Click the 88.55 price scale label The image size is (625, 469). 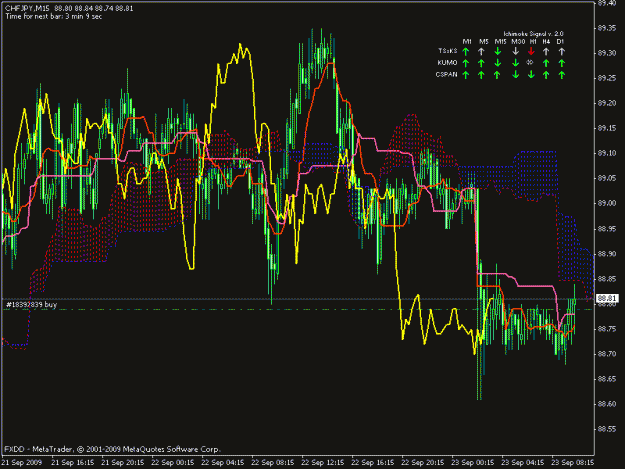pos(607,429)
